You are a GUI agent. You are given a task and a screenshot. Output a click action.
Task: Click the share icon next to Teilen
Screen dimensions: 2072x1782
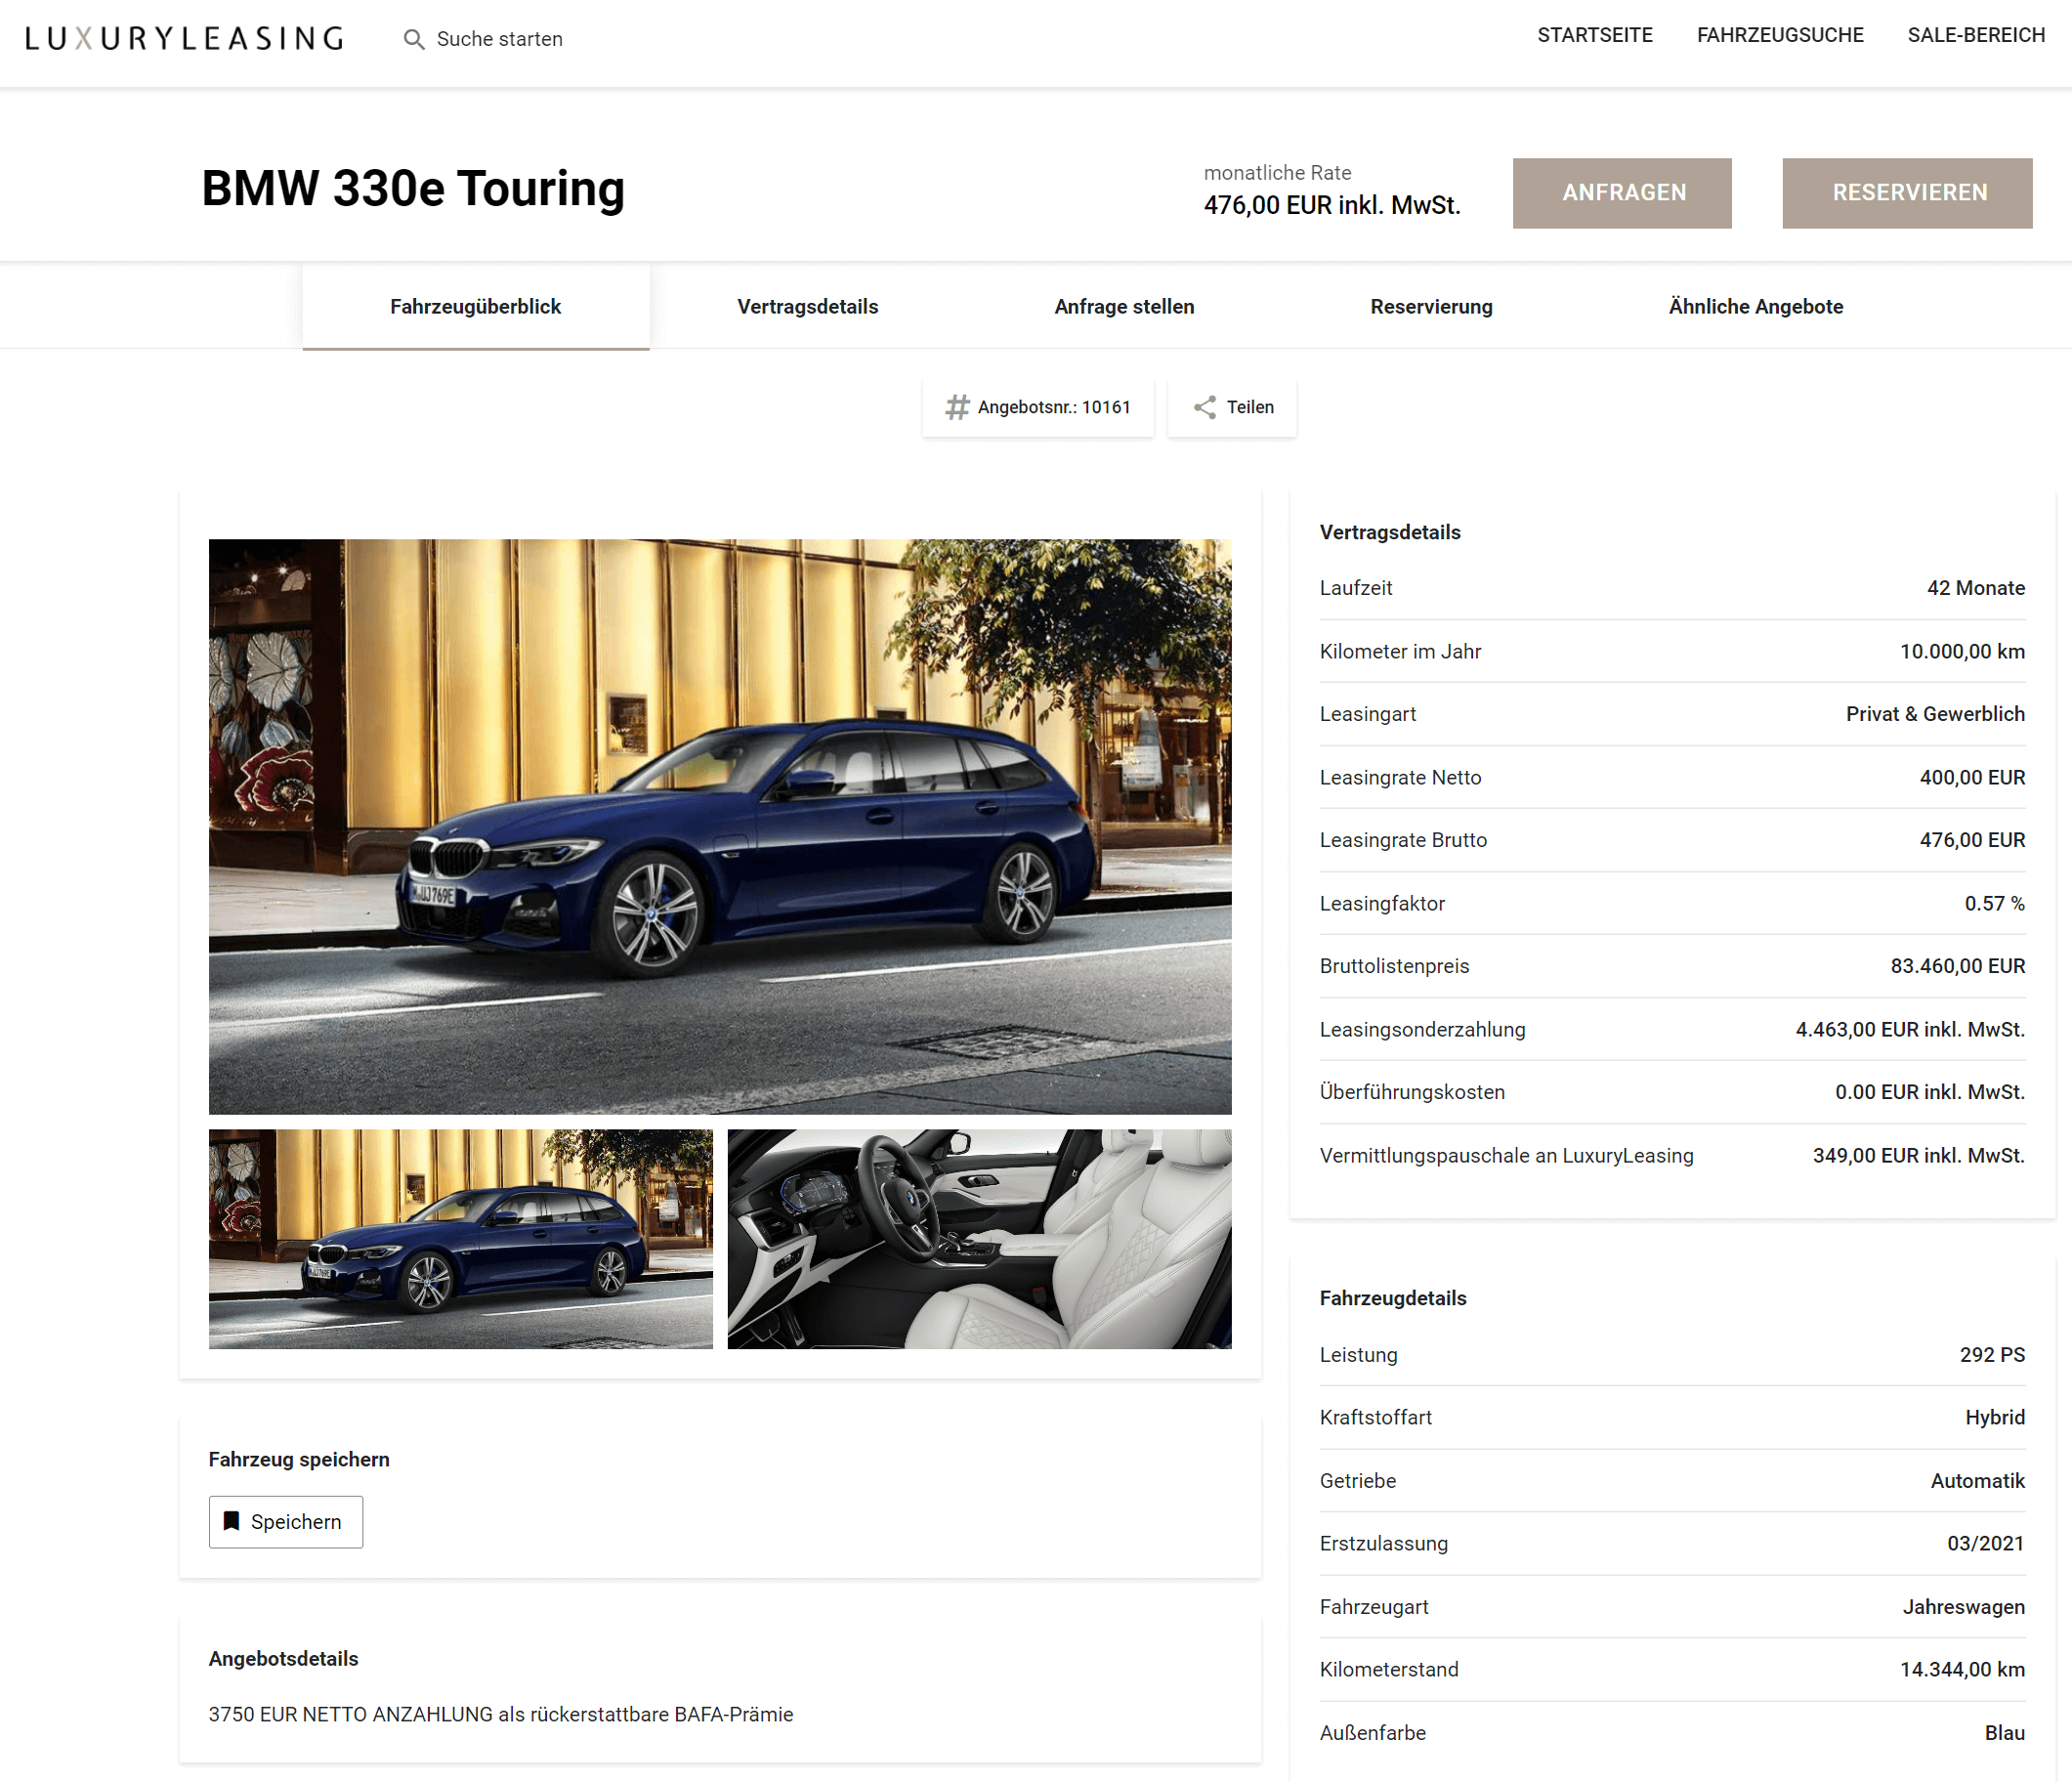point(1204,407)
